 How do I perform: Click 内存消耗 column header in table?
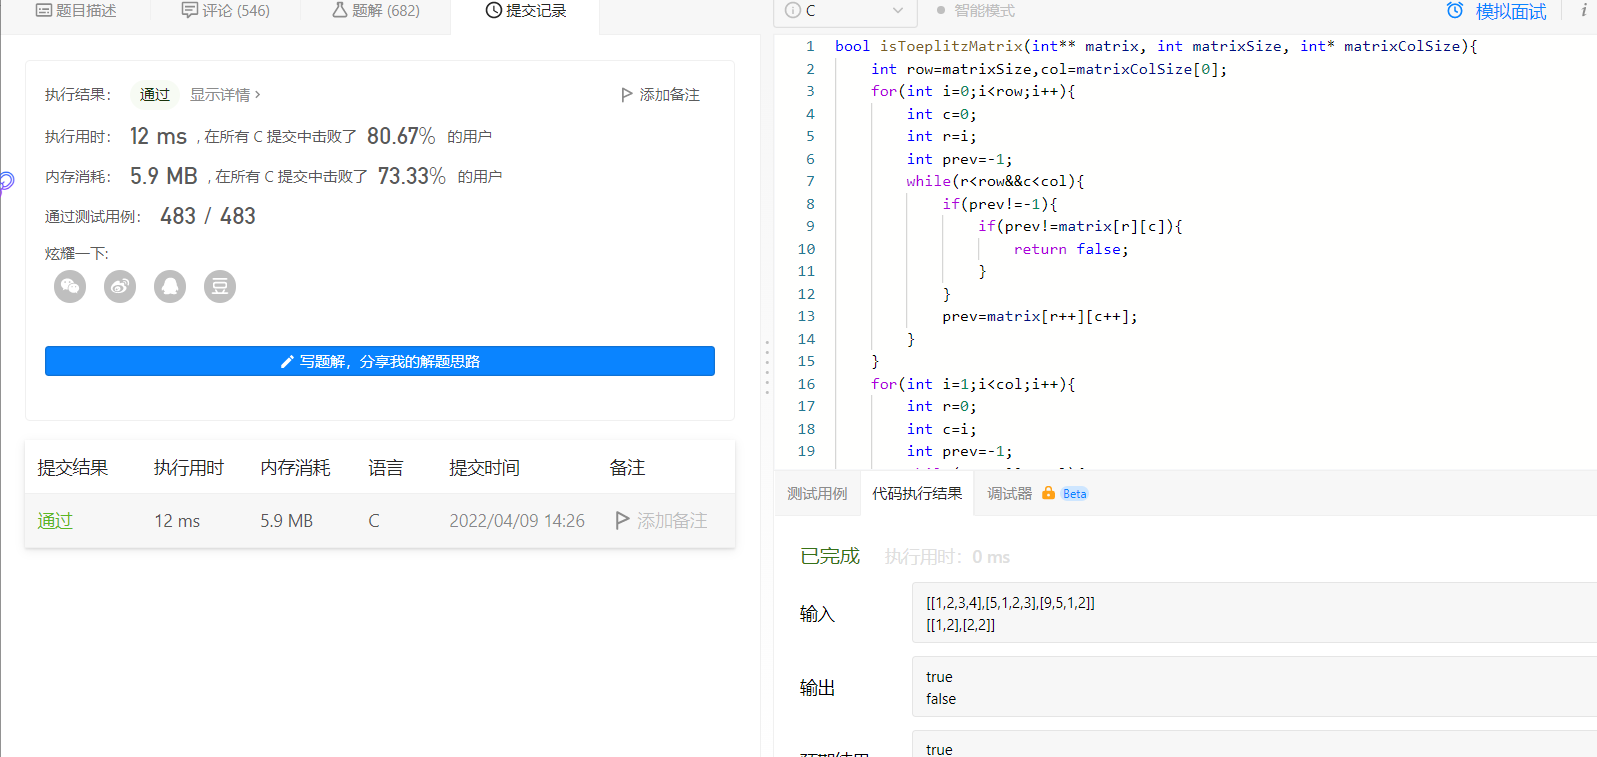(295, 467)
